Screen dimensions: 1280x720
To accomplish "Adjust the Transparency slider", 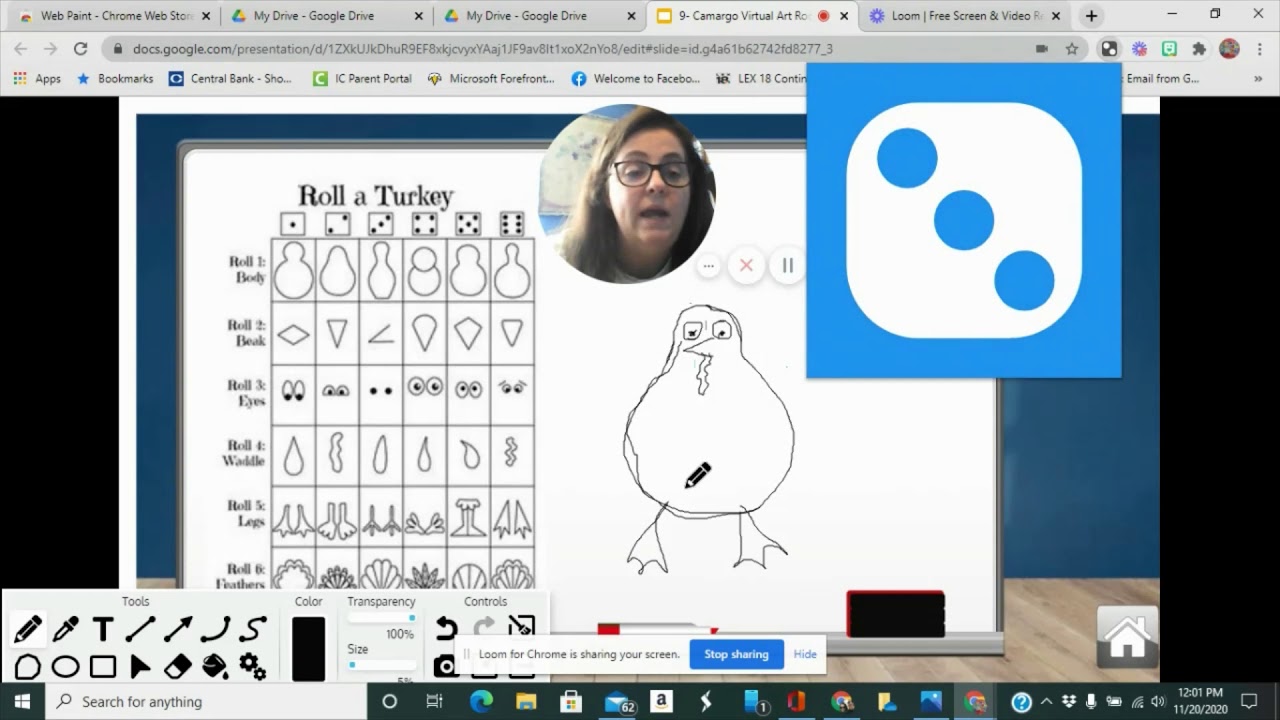I will coord(381,618).
